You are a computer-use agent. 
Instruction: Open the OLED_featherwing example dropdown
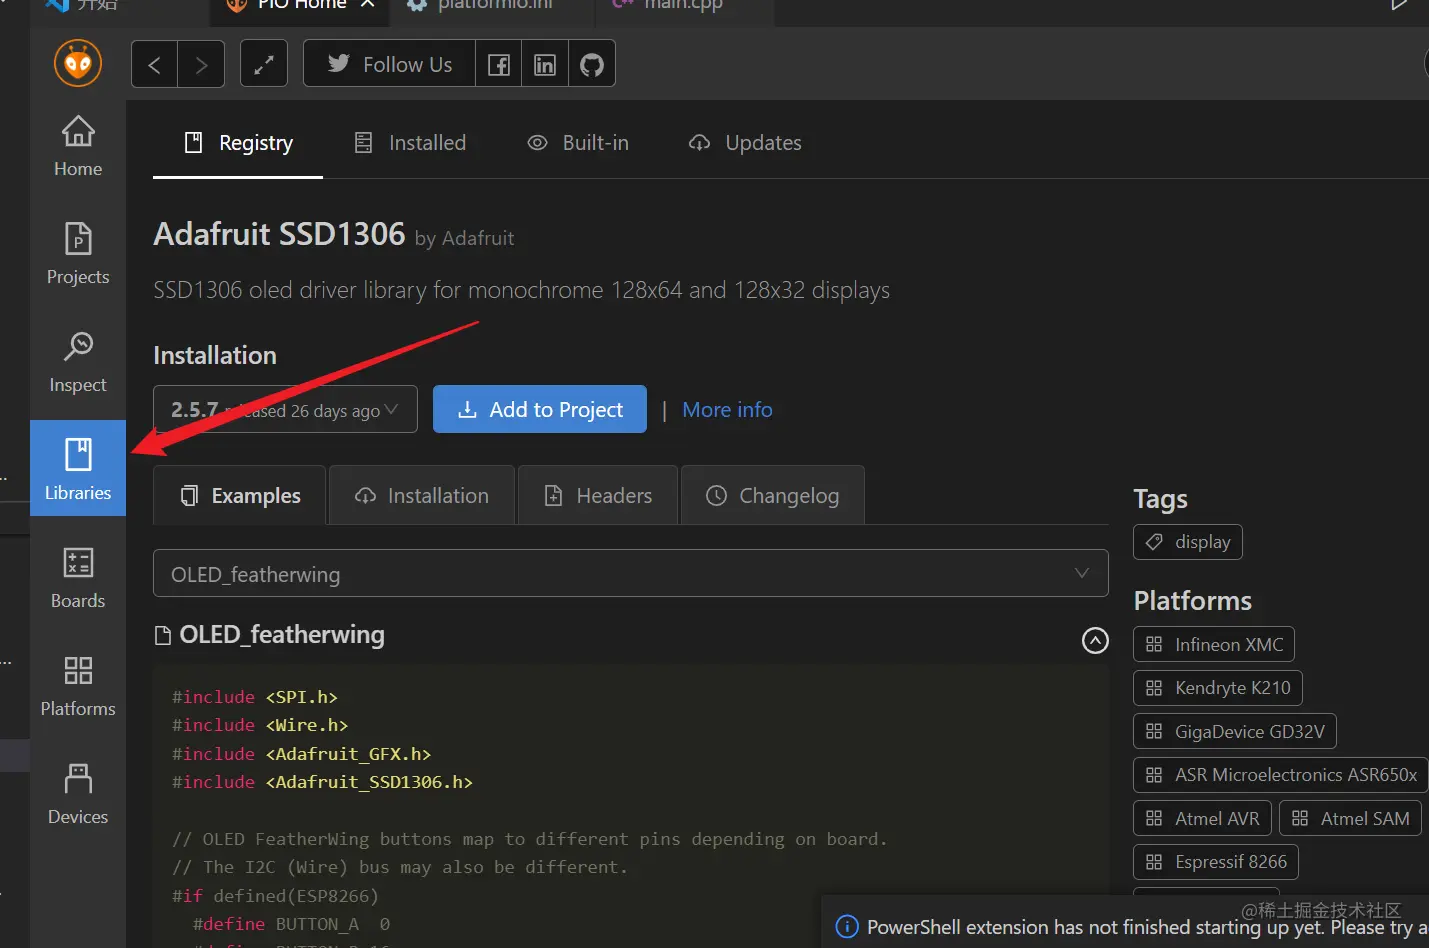631,573
